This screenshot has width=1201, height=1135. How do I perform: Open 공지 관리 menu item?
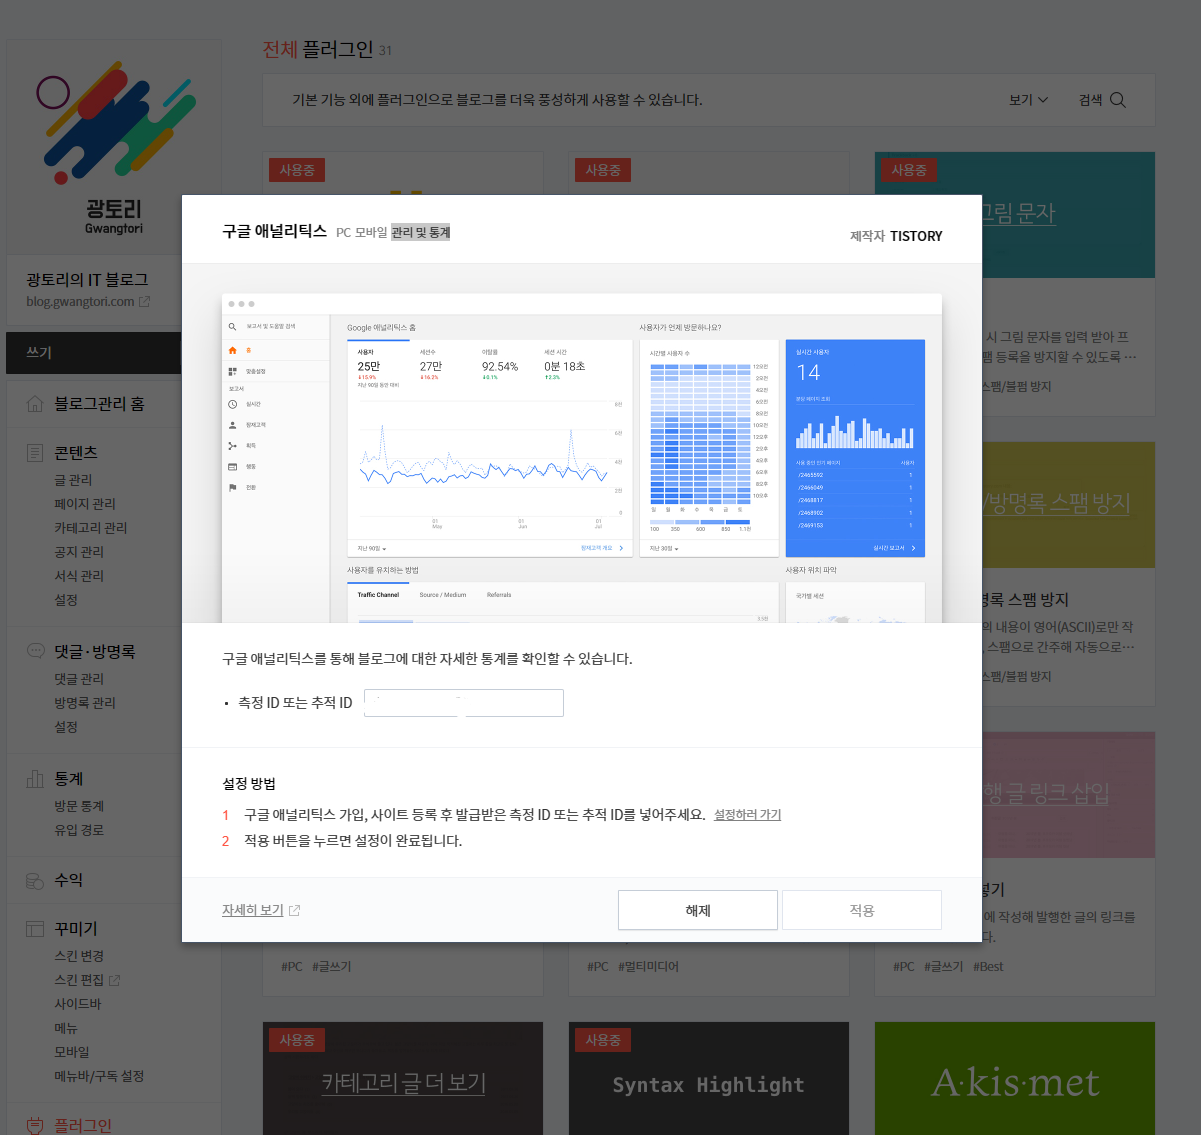click(x=79, y=552)
